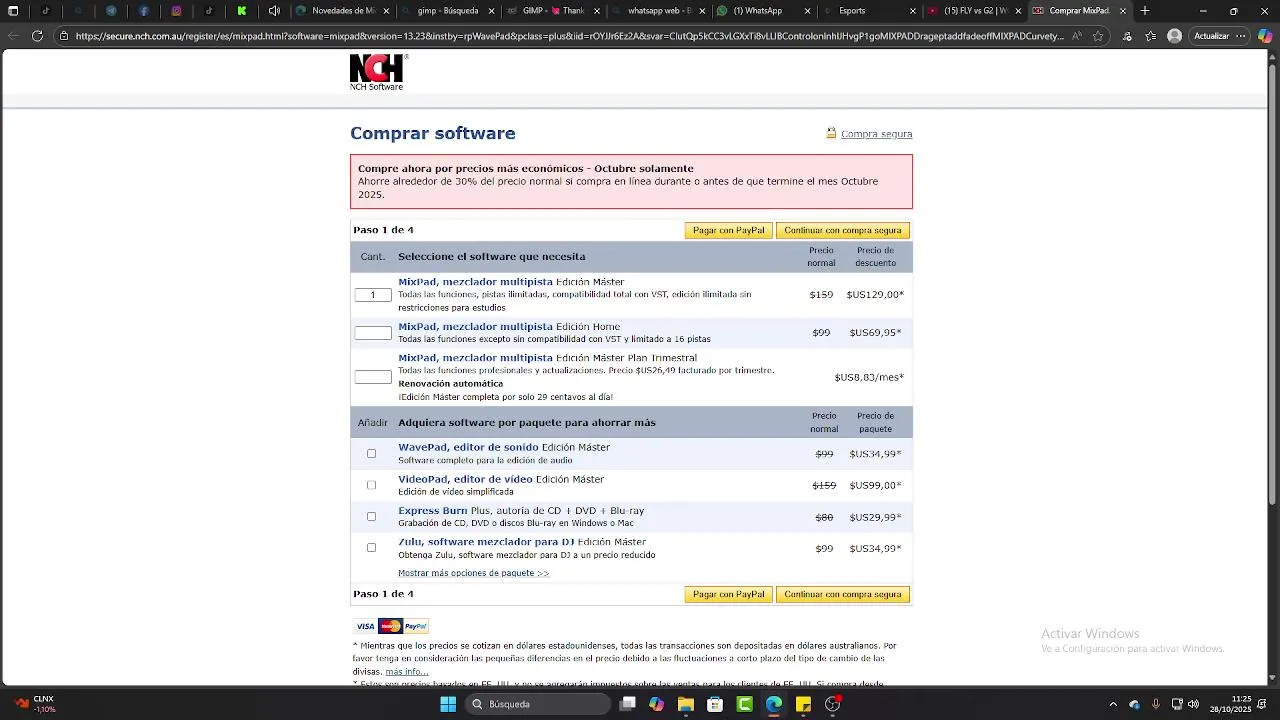Open Edge tab actions menu icon
This screenshot has height=720, width=1280.
(x=13, y=11)
